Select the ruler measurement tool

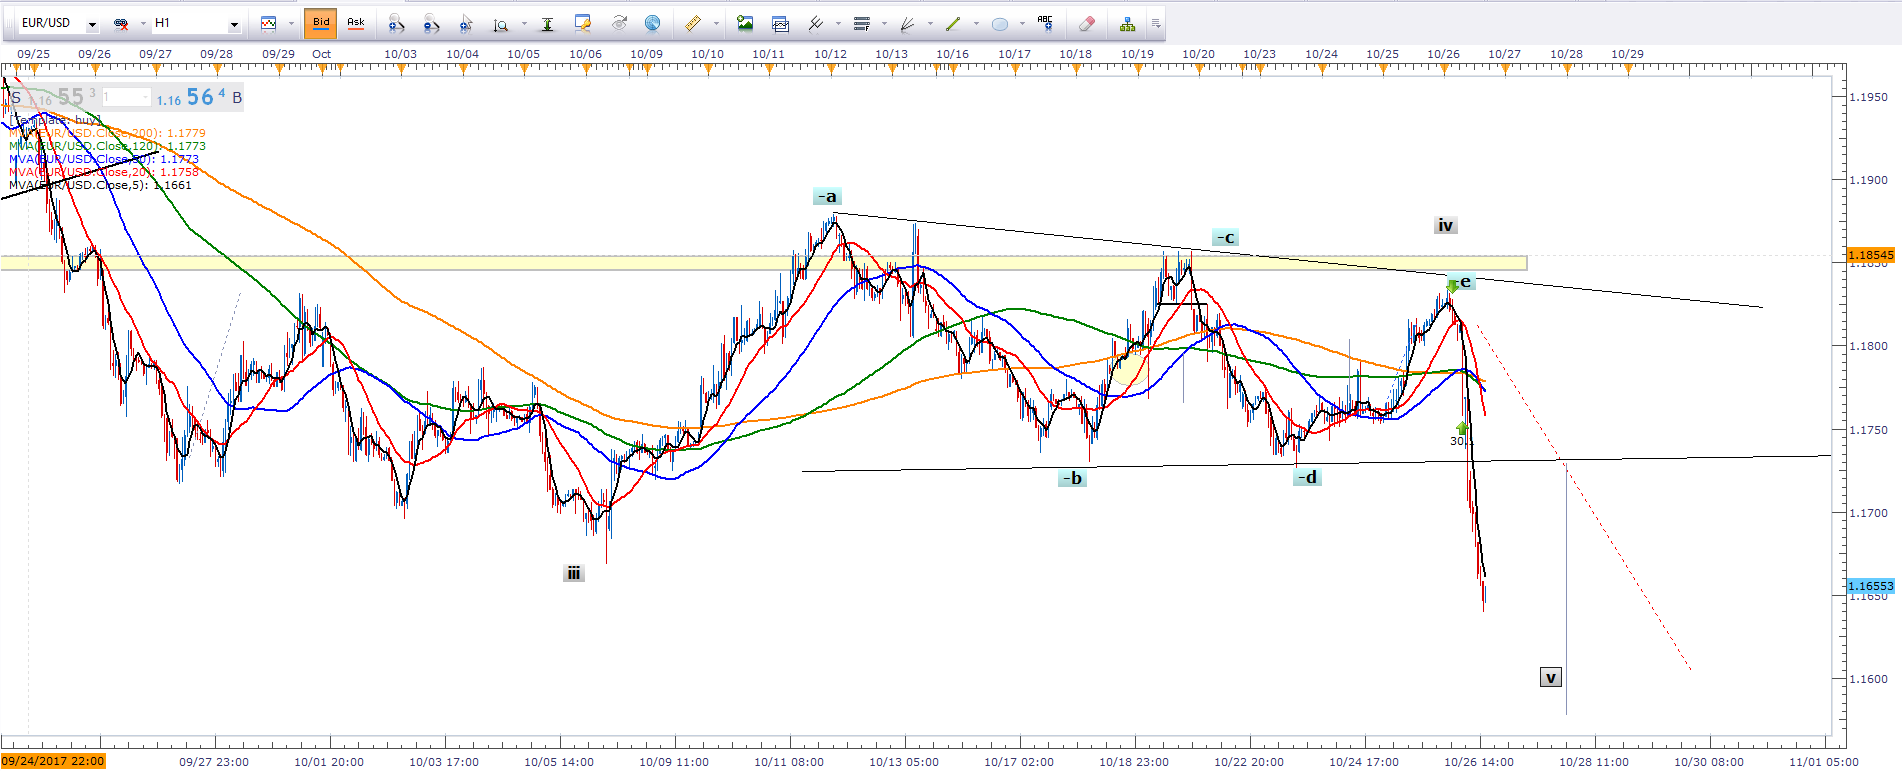693,23
